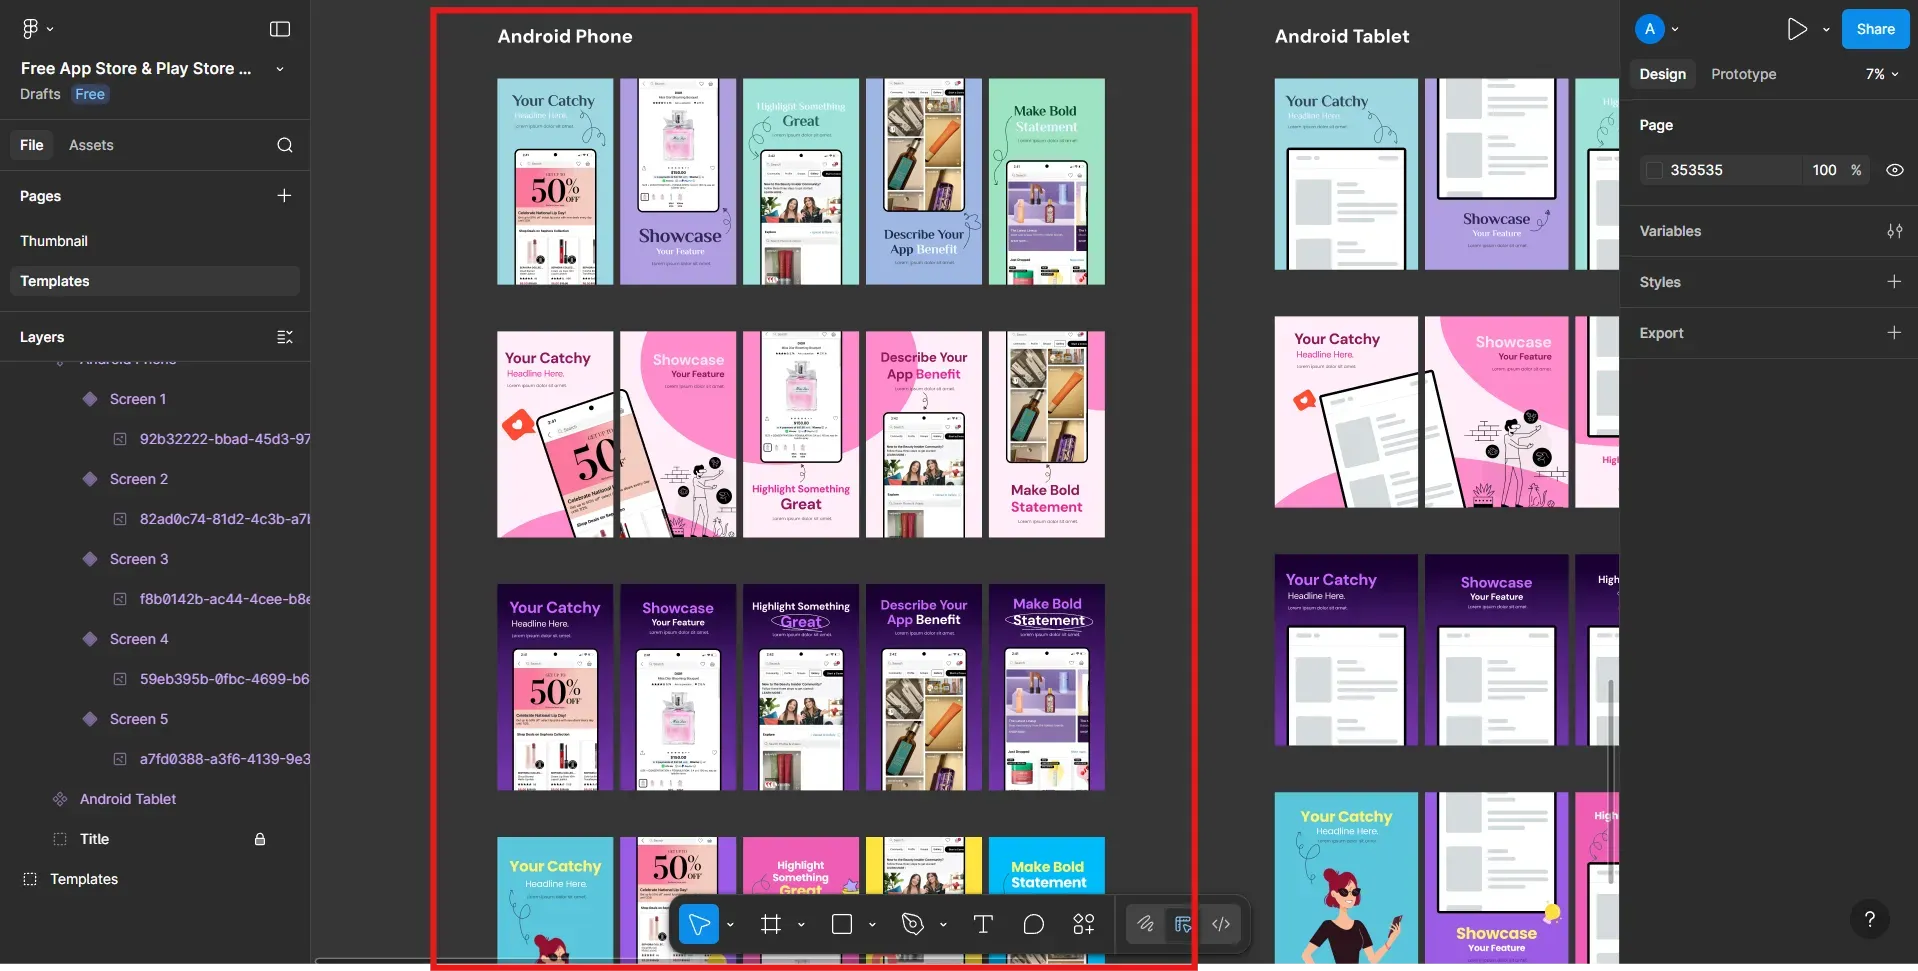Select the Rectangle tool

[843, 924]
